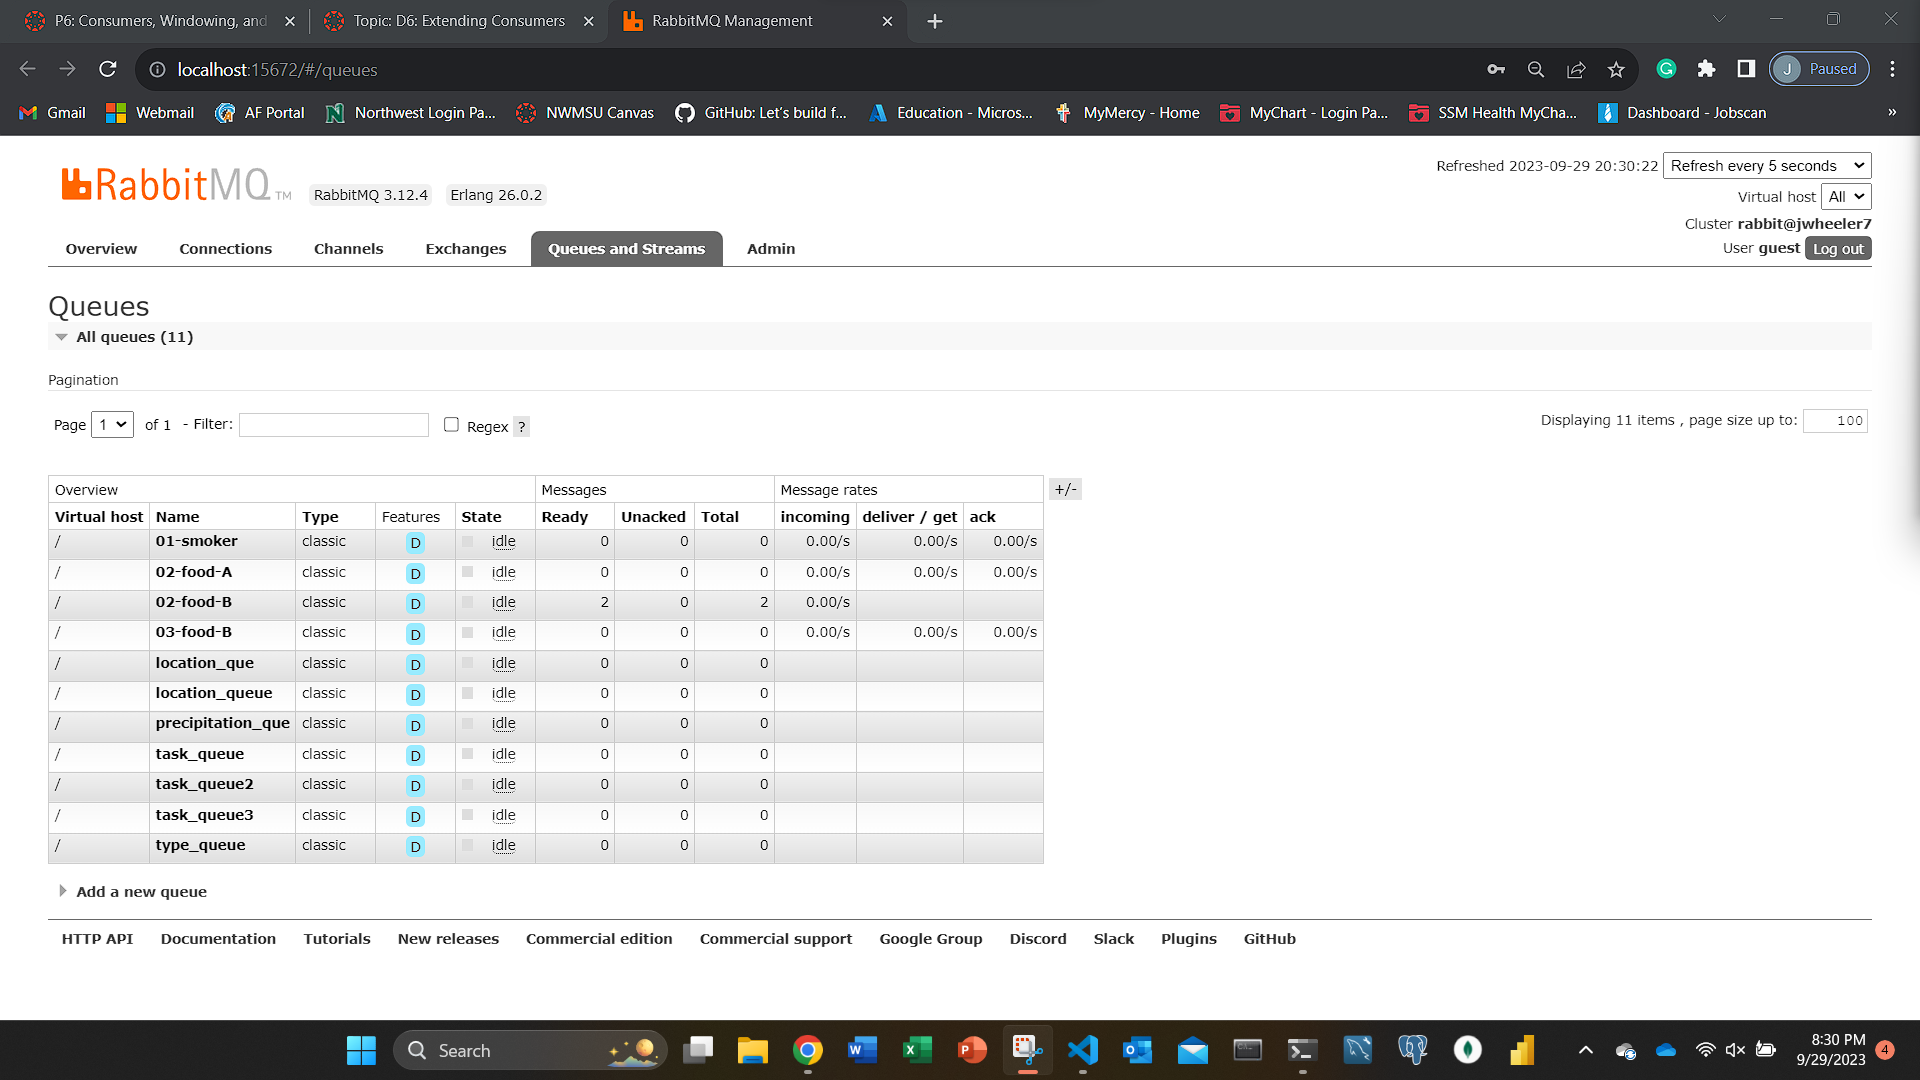Switch to the Connections tab
Screen dimensions: 1920x1080
pyautogui.click(x=225, y=249)
